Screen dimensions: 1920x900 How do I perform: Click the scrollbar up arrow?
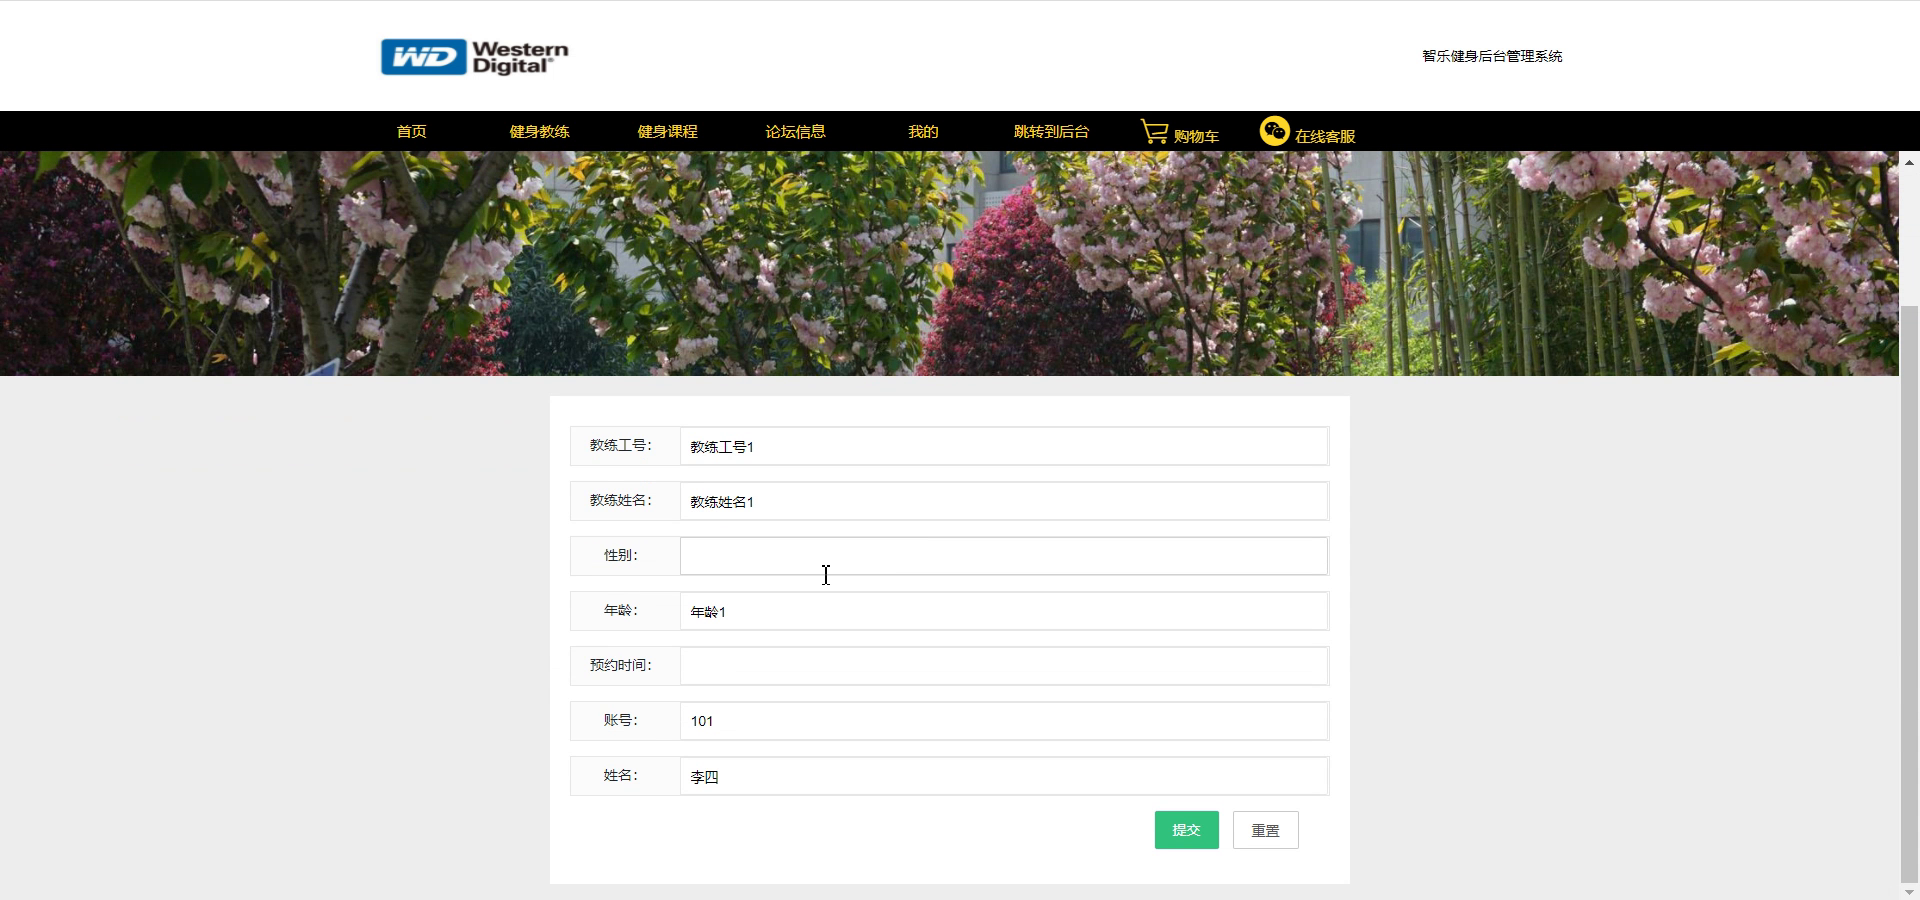point(1909,161)
